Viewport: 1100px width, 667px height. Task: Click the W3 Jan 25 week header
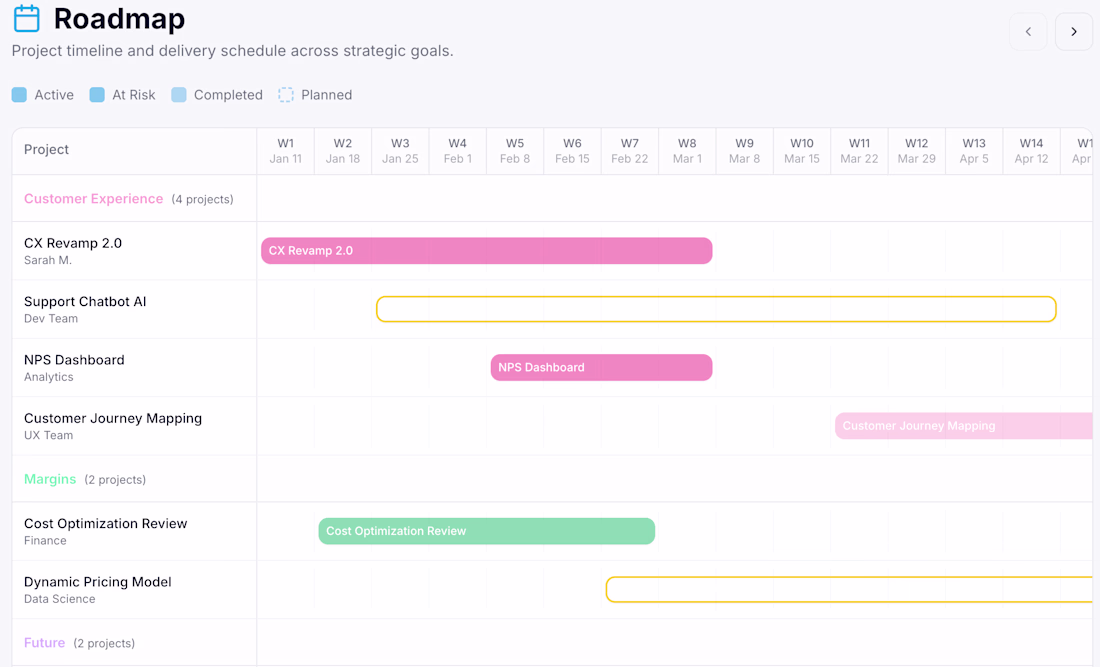(x=400, y=151)
